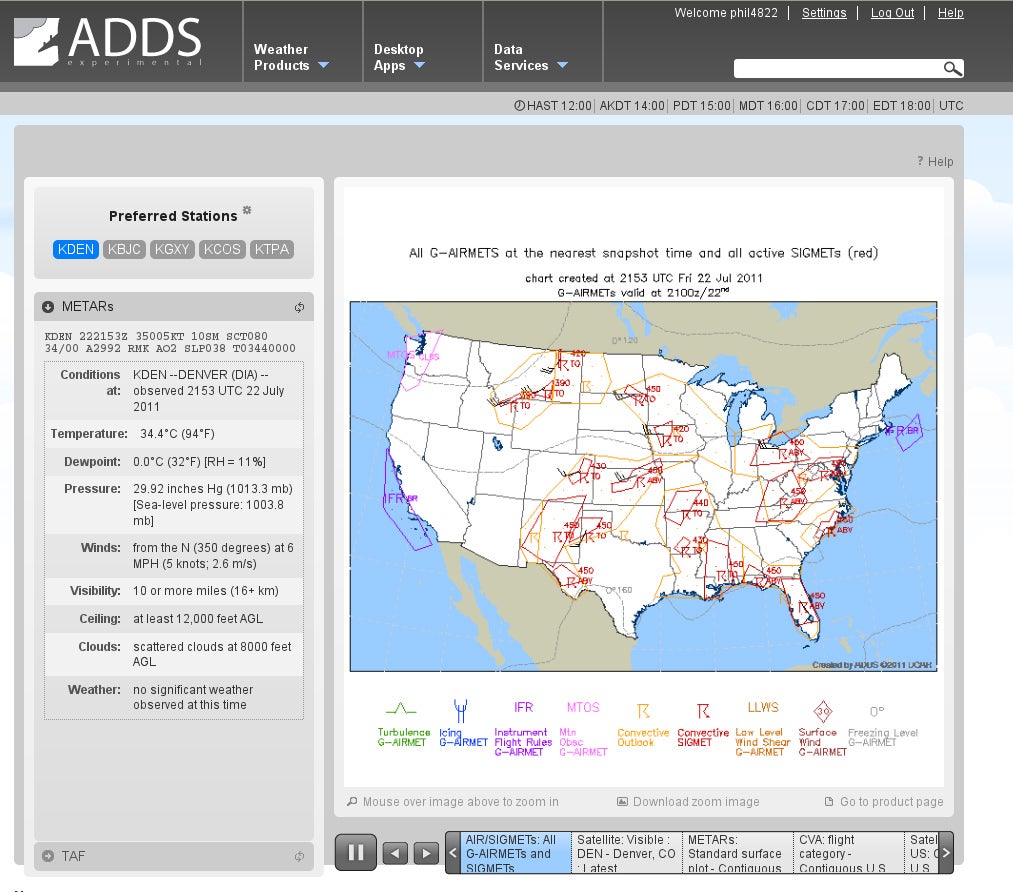
Task: Select the Icing G-AIRMET legend icon
Action: point(460,709)
